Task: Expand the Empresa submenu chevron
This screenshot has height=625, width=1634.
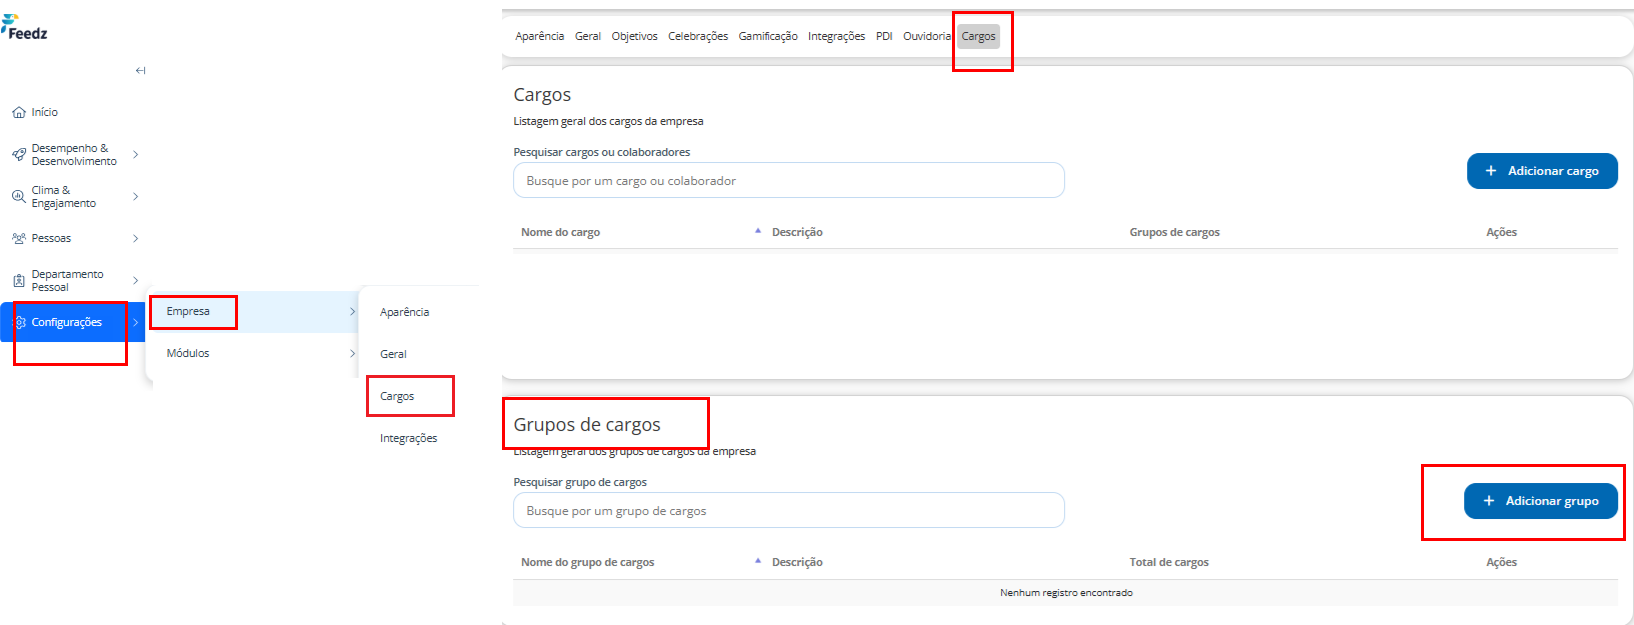Action: click(352, 312)
